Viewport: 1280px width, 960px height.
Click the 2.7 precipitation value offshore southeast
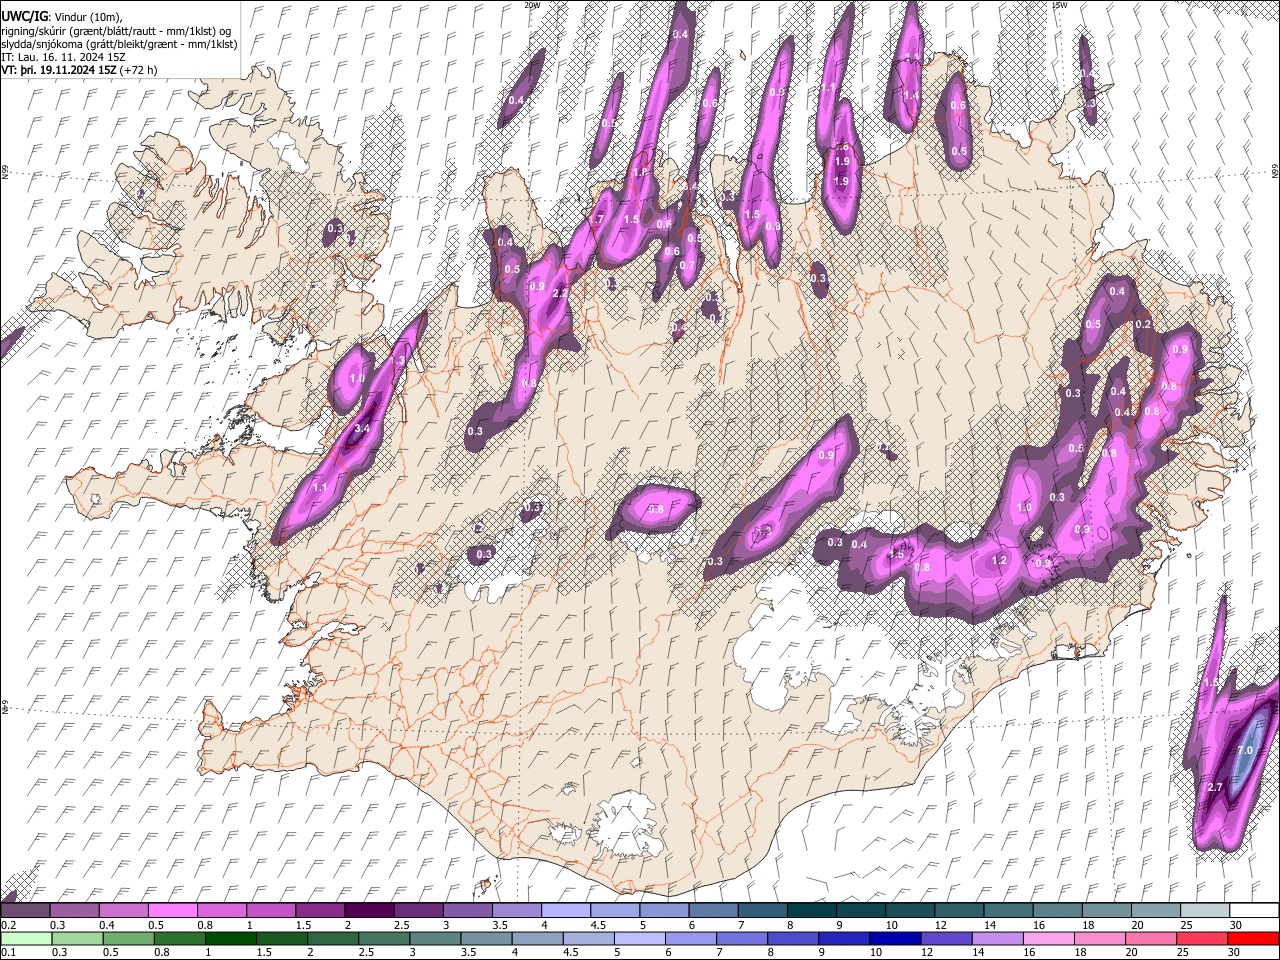[x=1216, y=788]
